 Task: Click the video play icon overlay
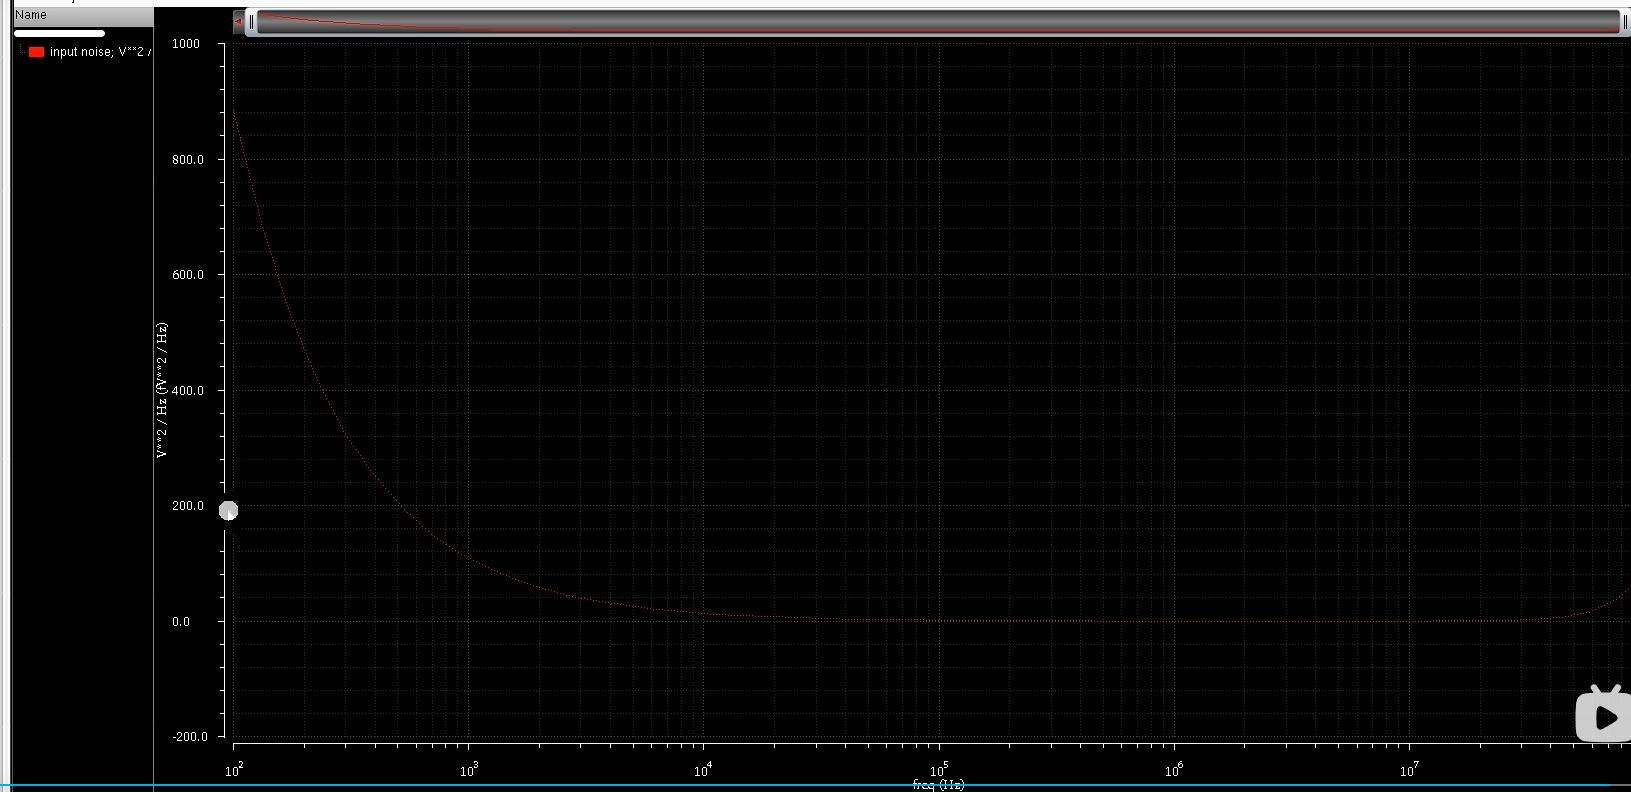[1603, 715]
